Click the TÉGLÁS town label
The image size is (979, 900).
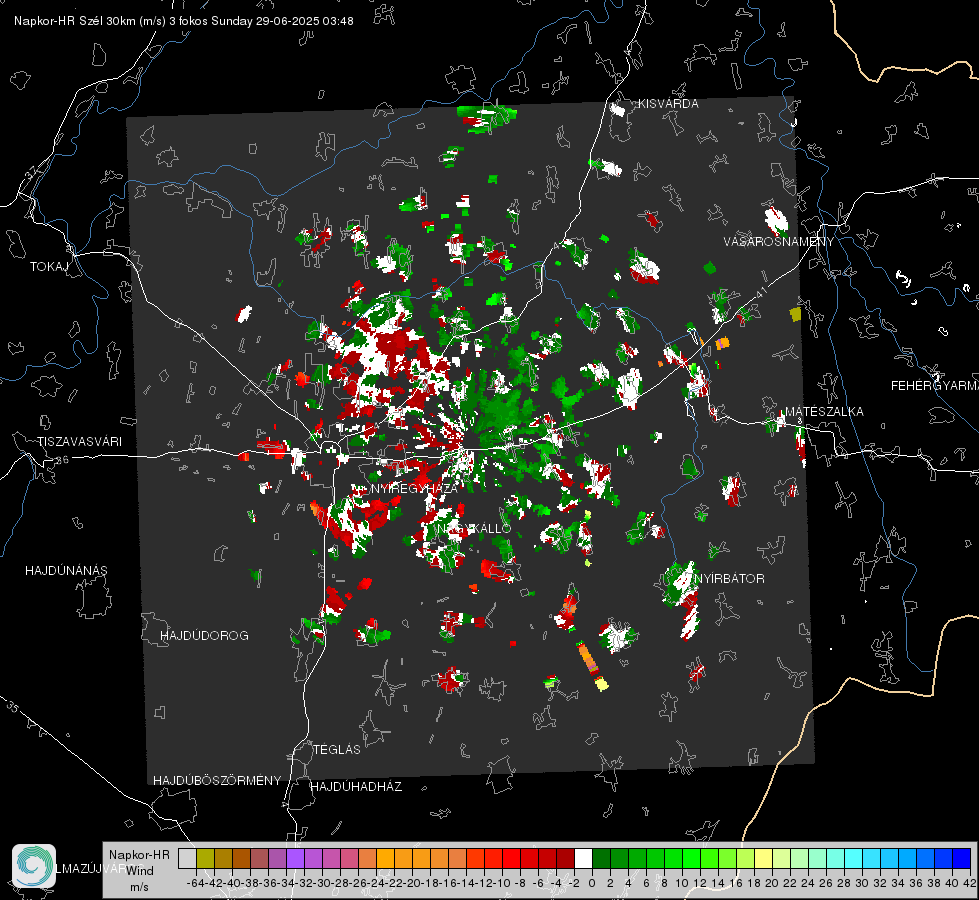(337, 750)
